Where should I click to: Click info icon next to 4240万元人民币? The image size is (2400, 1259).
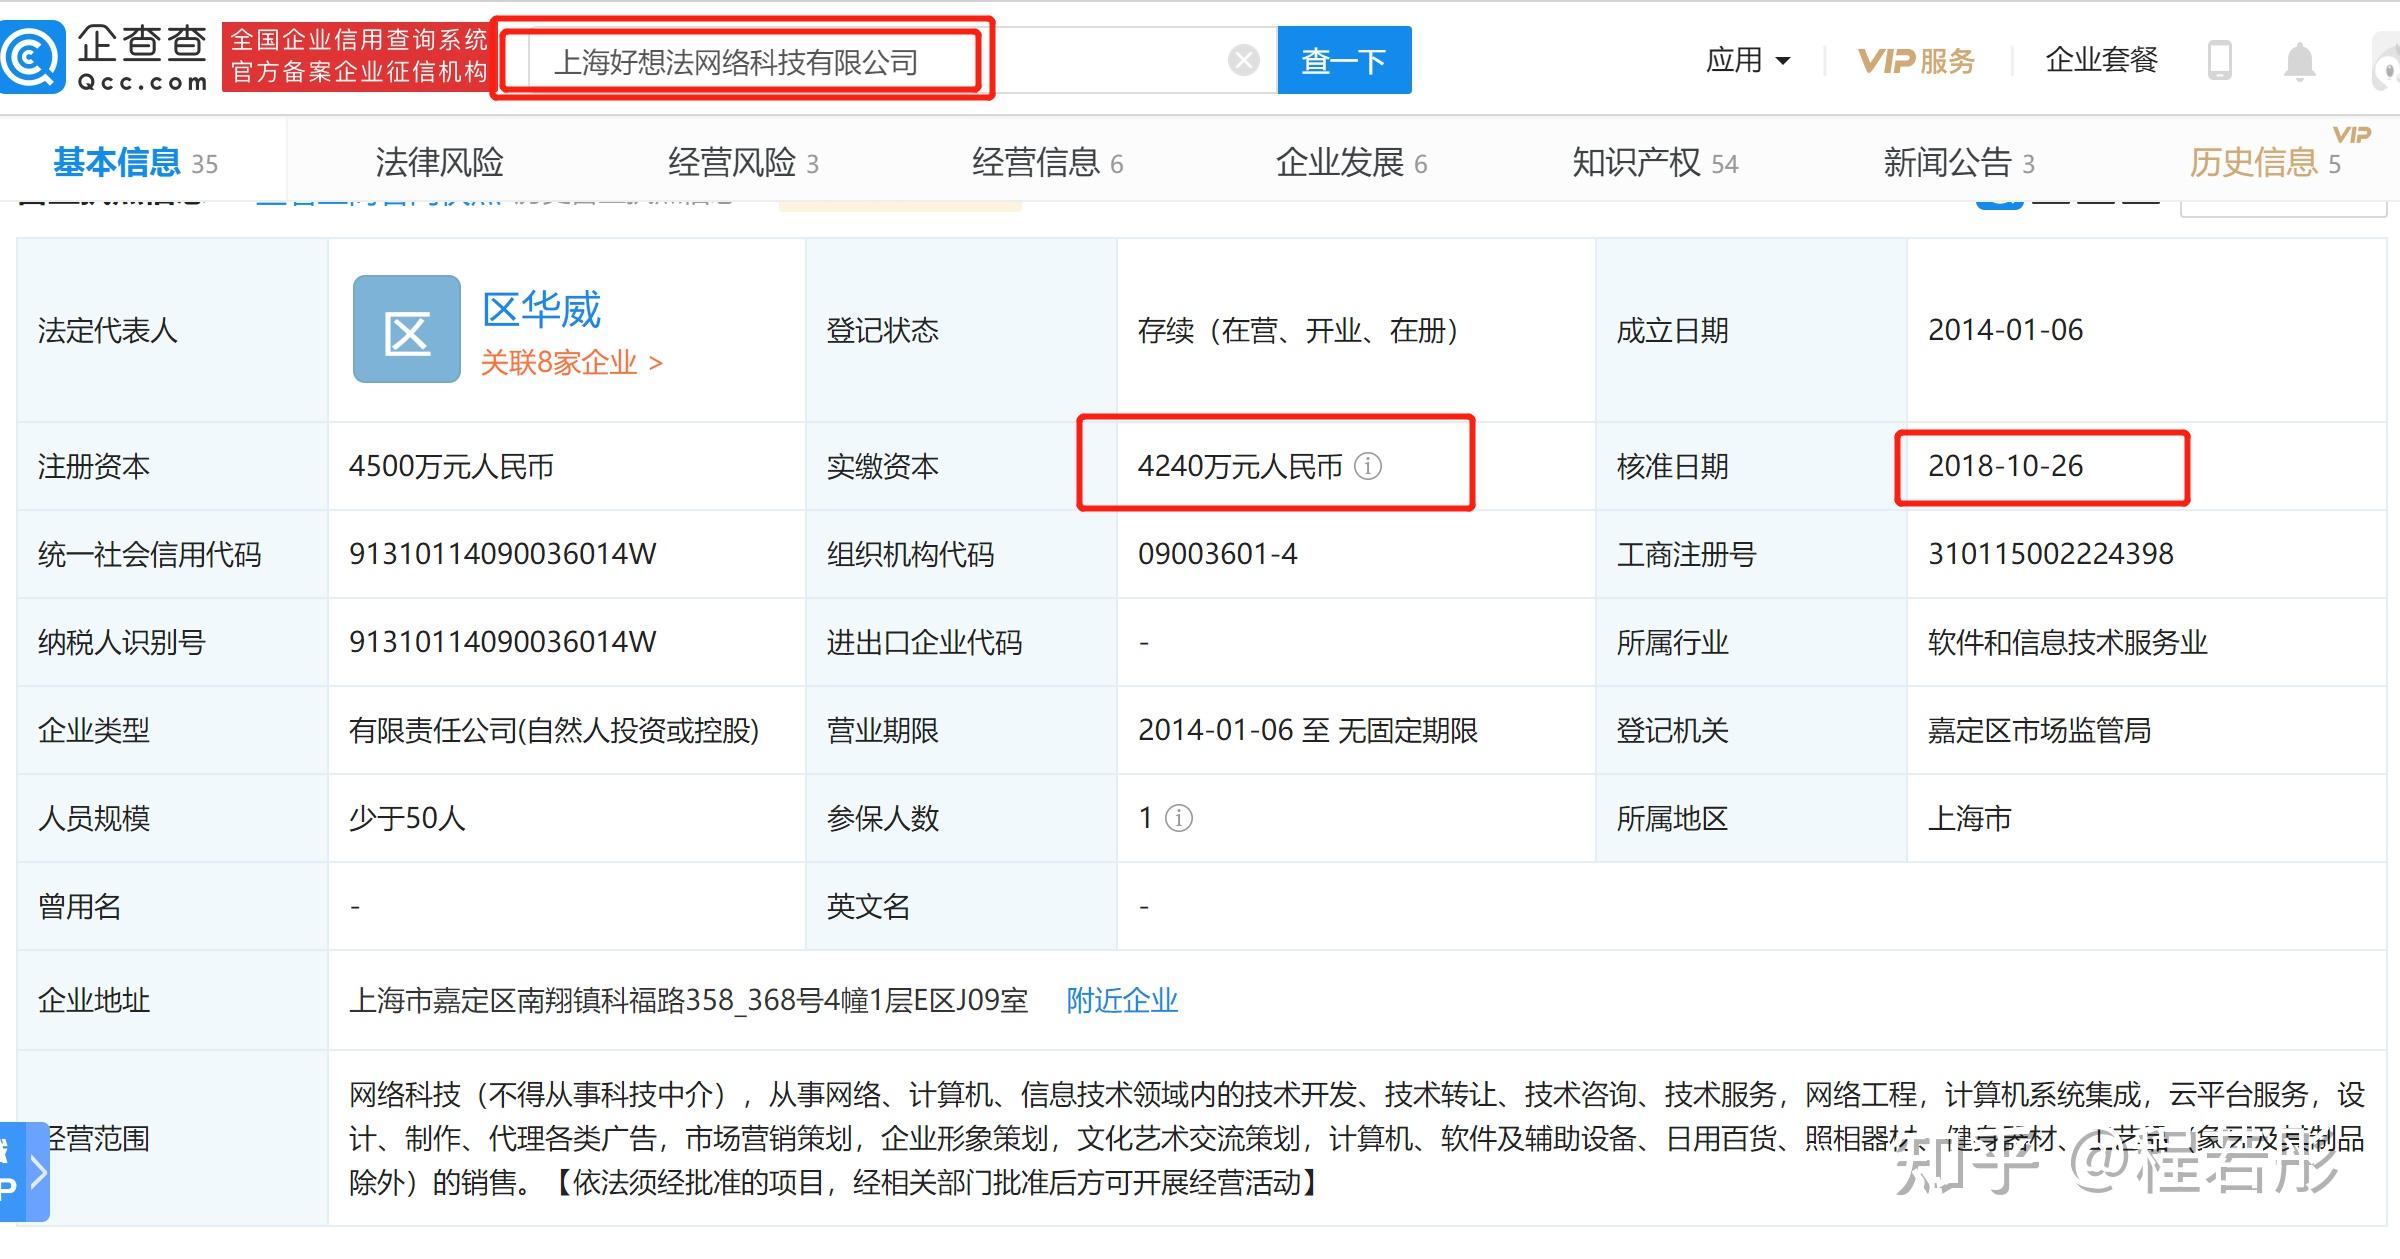1367,466
